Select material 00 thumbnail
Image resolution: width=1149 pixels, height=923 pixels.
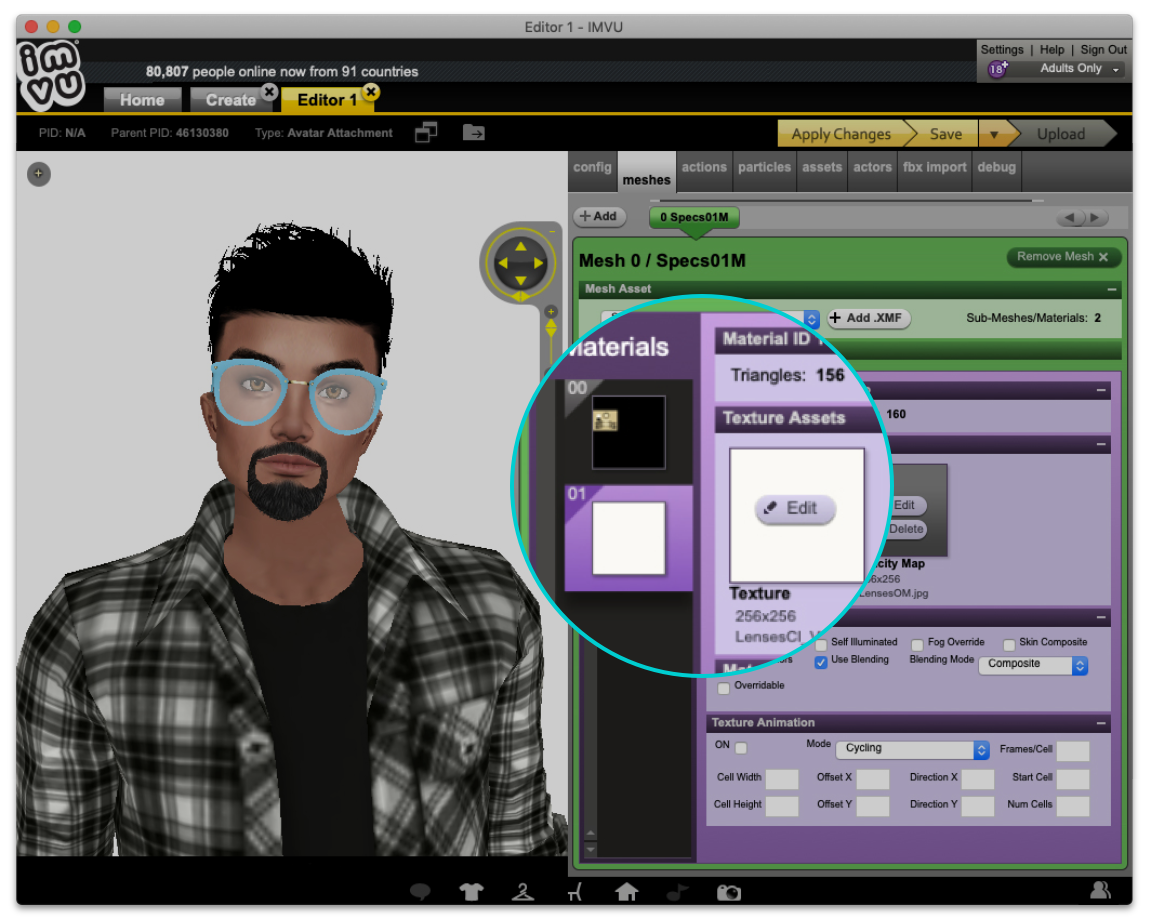(x=628, y=432)
